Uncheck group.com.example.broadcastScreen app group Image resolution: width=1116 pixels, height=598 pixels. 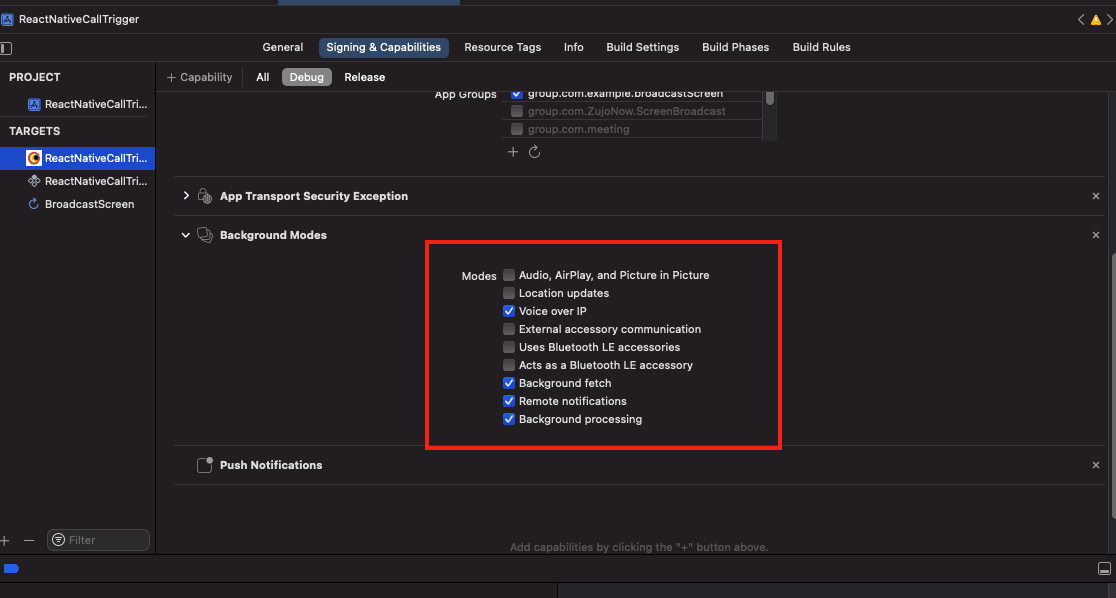(x=517, y=93)
